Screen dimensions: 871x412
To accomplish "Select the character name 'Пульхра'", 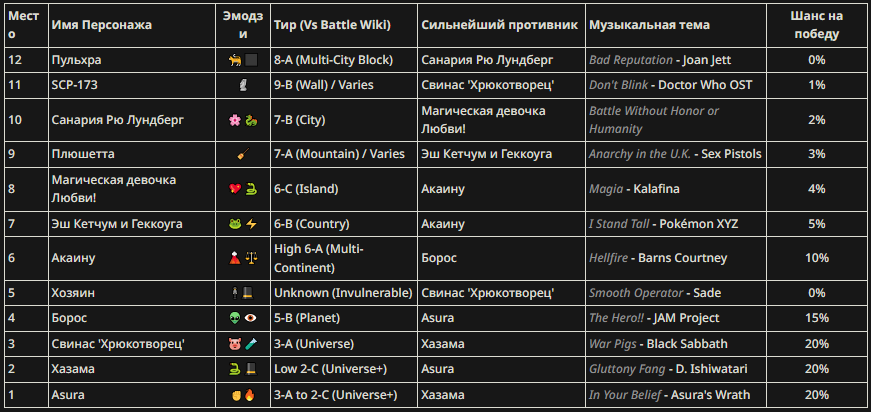I will pyautogui.click(x=76, y=60).
